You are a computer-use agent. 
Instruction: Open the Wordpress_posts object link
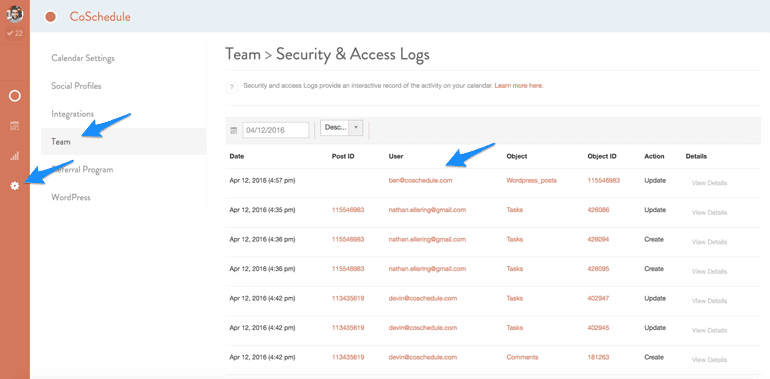(532, 180)
